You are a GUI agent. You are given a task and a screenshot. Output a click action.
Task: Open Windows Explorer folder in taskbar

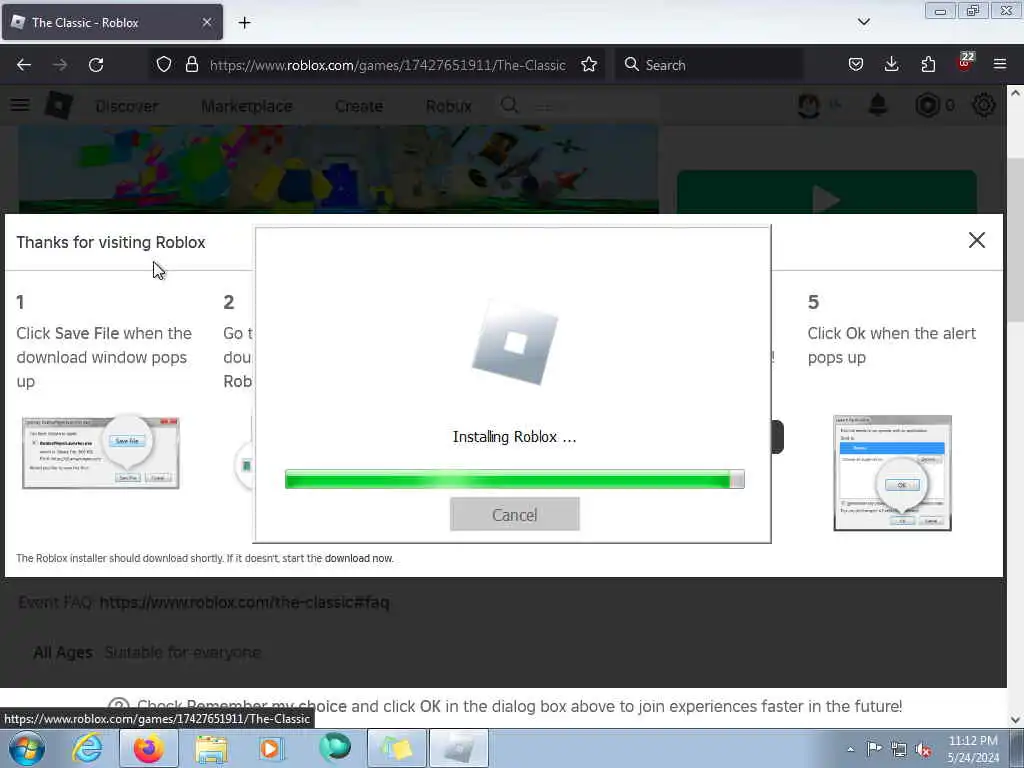[211, 749]
